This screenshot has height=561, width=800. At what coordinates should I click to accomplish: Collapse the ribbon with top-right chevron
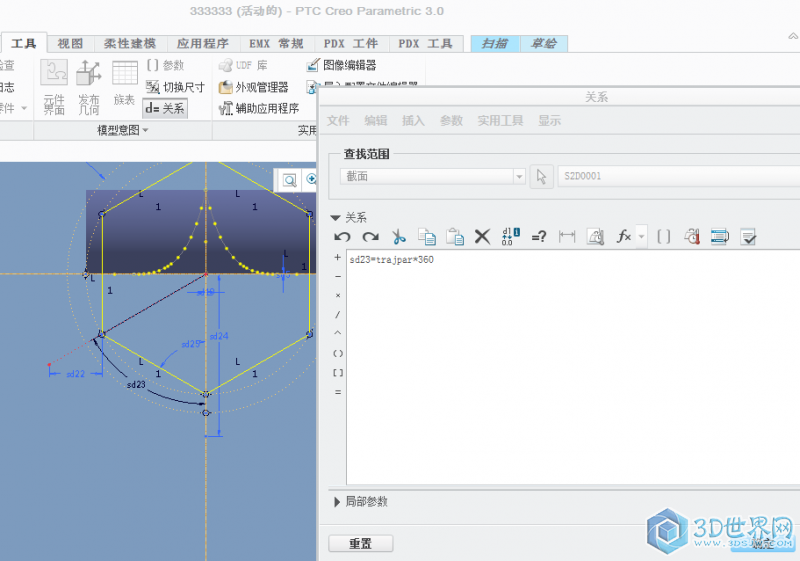(793, 36)
